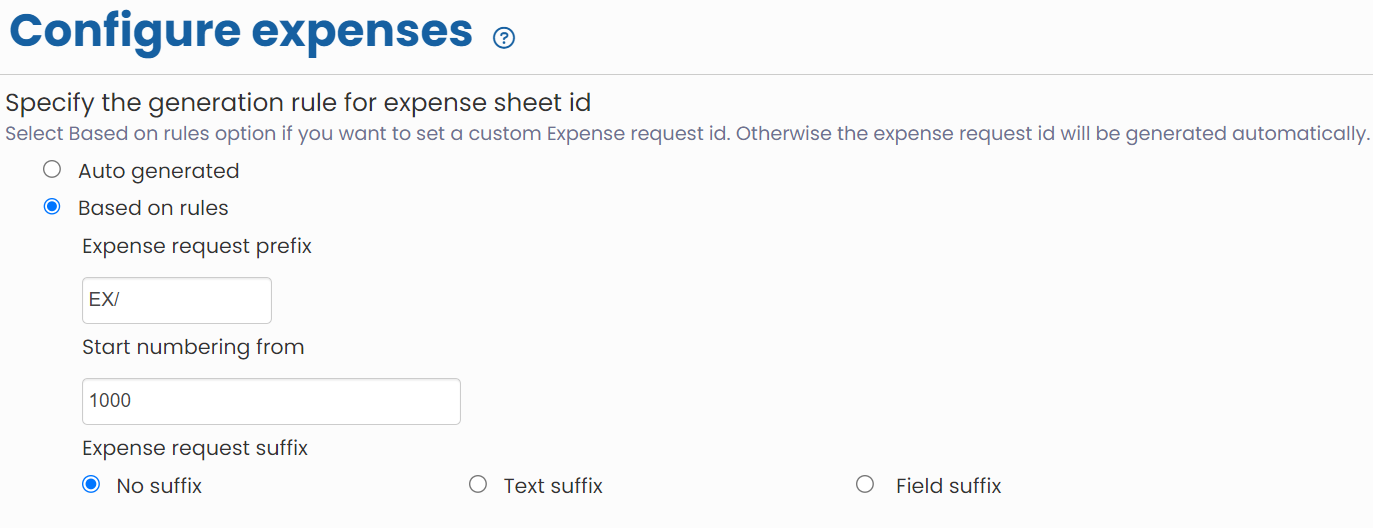Click the Text suffix label text
Viewport: 1373px width, 528px height.
click(553, 486)
